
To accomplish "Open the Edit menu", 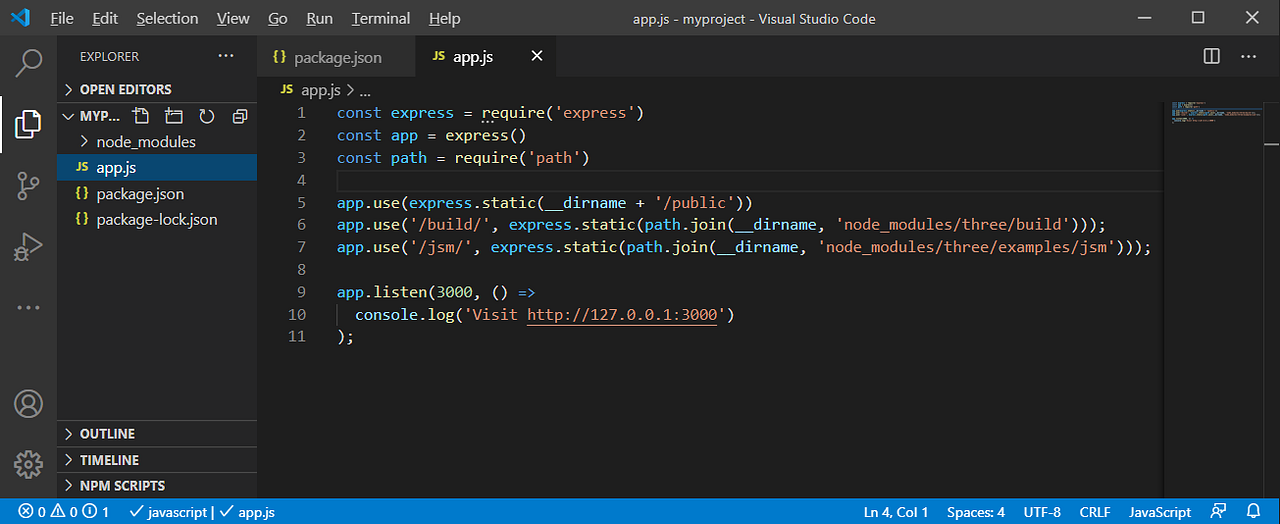I will tap(104, 18).
